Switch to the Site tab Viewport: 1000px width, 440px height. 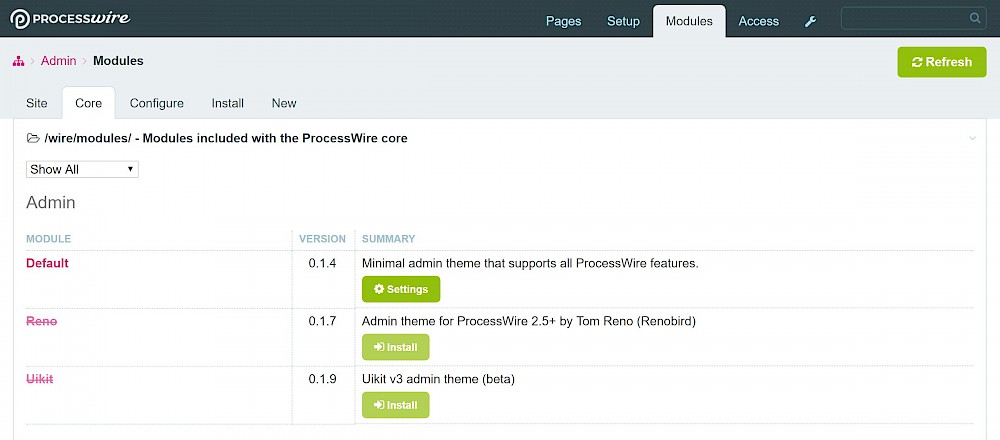tap(36, 103)
